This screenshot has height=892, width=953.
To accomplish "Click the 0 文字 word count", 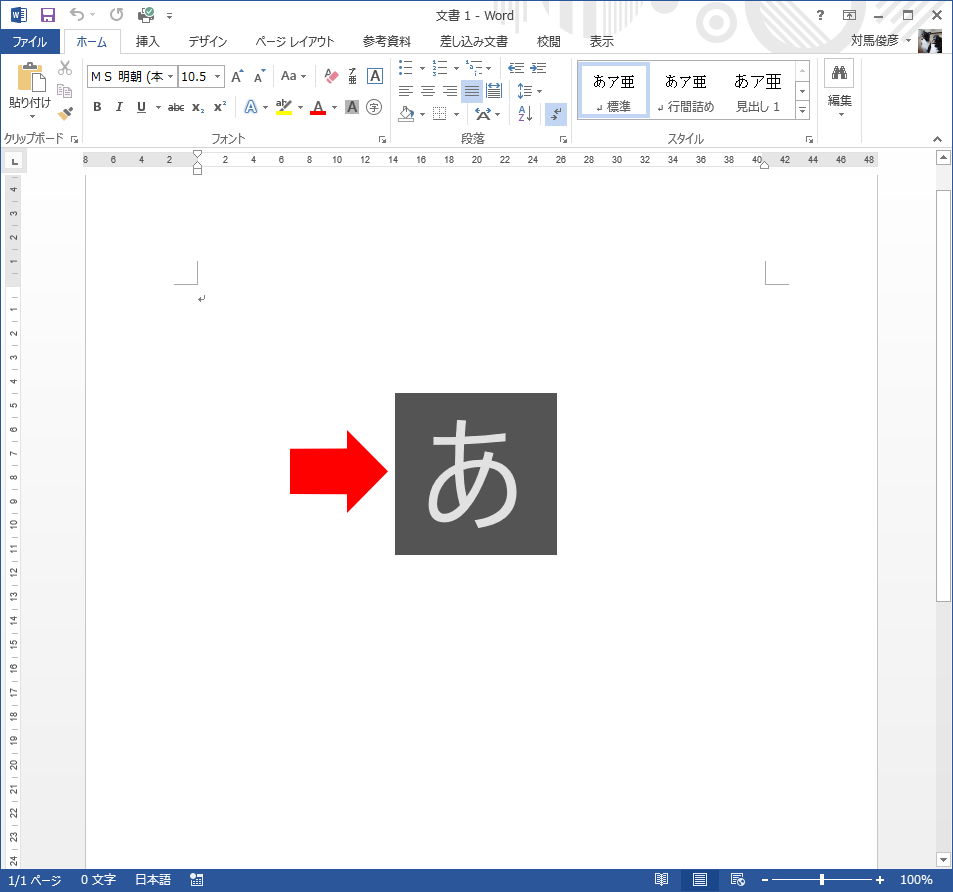I will pyautogui.click(x=98, y=880).
